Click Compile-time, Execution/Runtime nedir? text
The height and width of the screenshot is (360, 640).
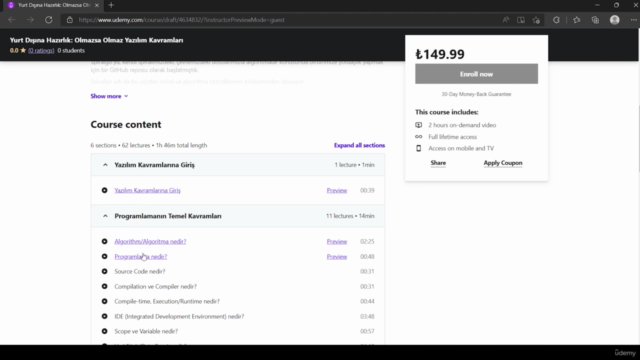167,301
